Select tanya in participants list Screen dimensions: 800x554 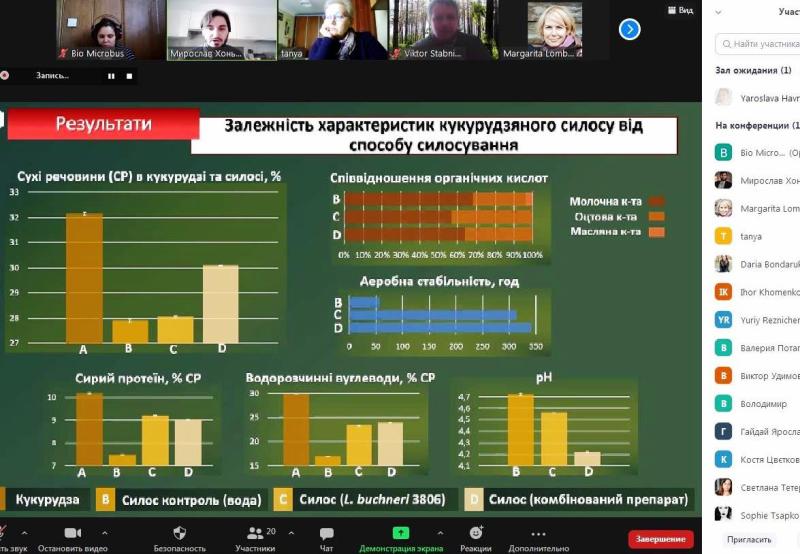tap(757, 236)
